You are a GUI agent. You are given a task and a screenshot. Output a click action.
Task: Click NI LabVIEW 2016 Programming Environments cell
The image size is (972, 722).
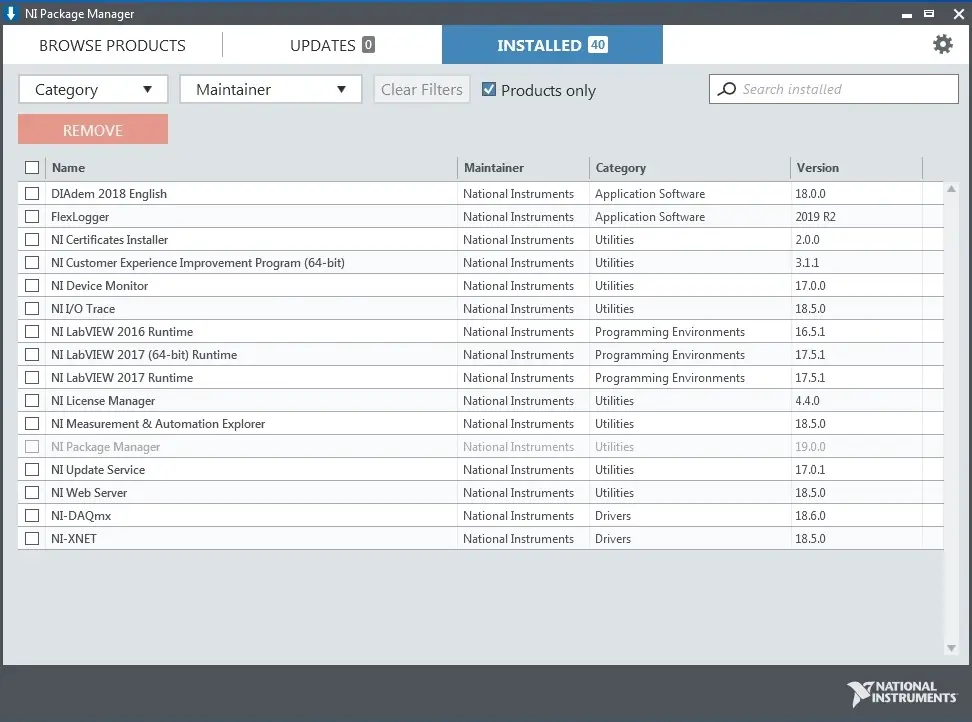point(669,332)
